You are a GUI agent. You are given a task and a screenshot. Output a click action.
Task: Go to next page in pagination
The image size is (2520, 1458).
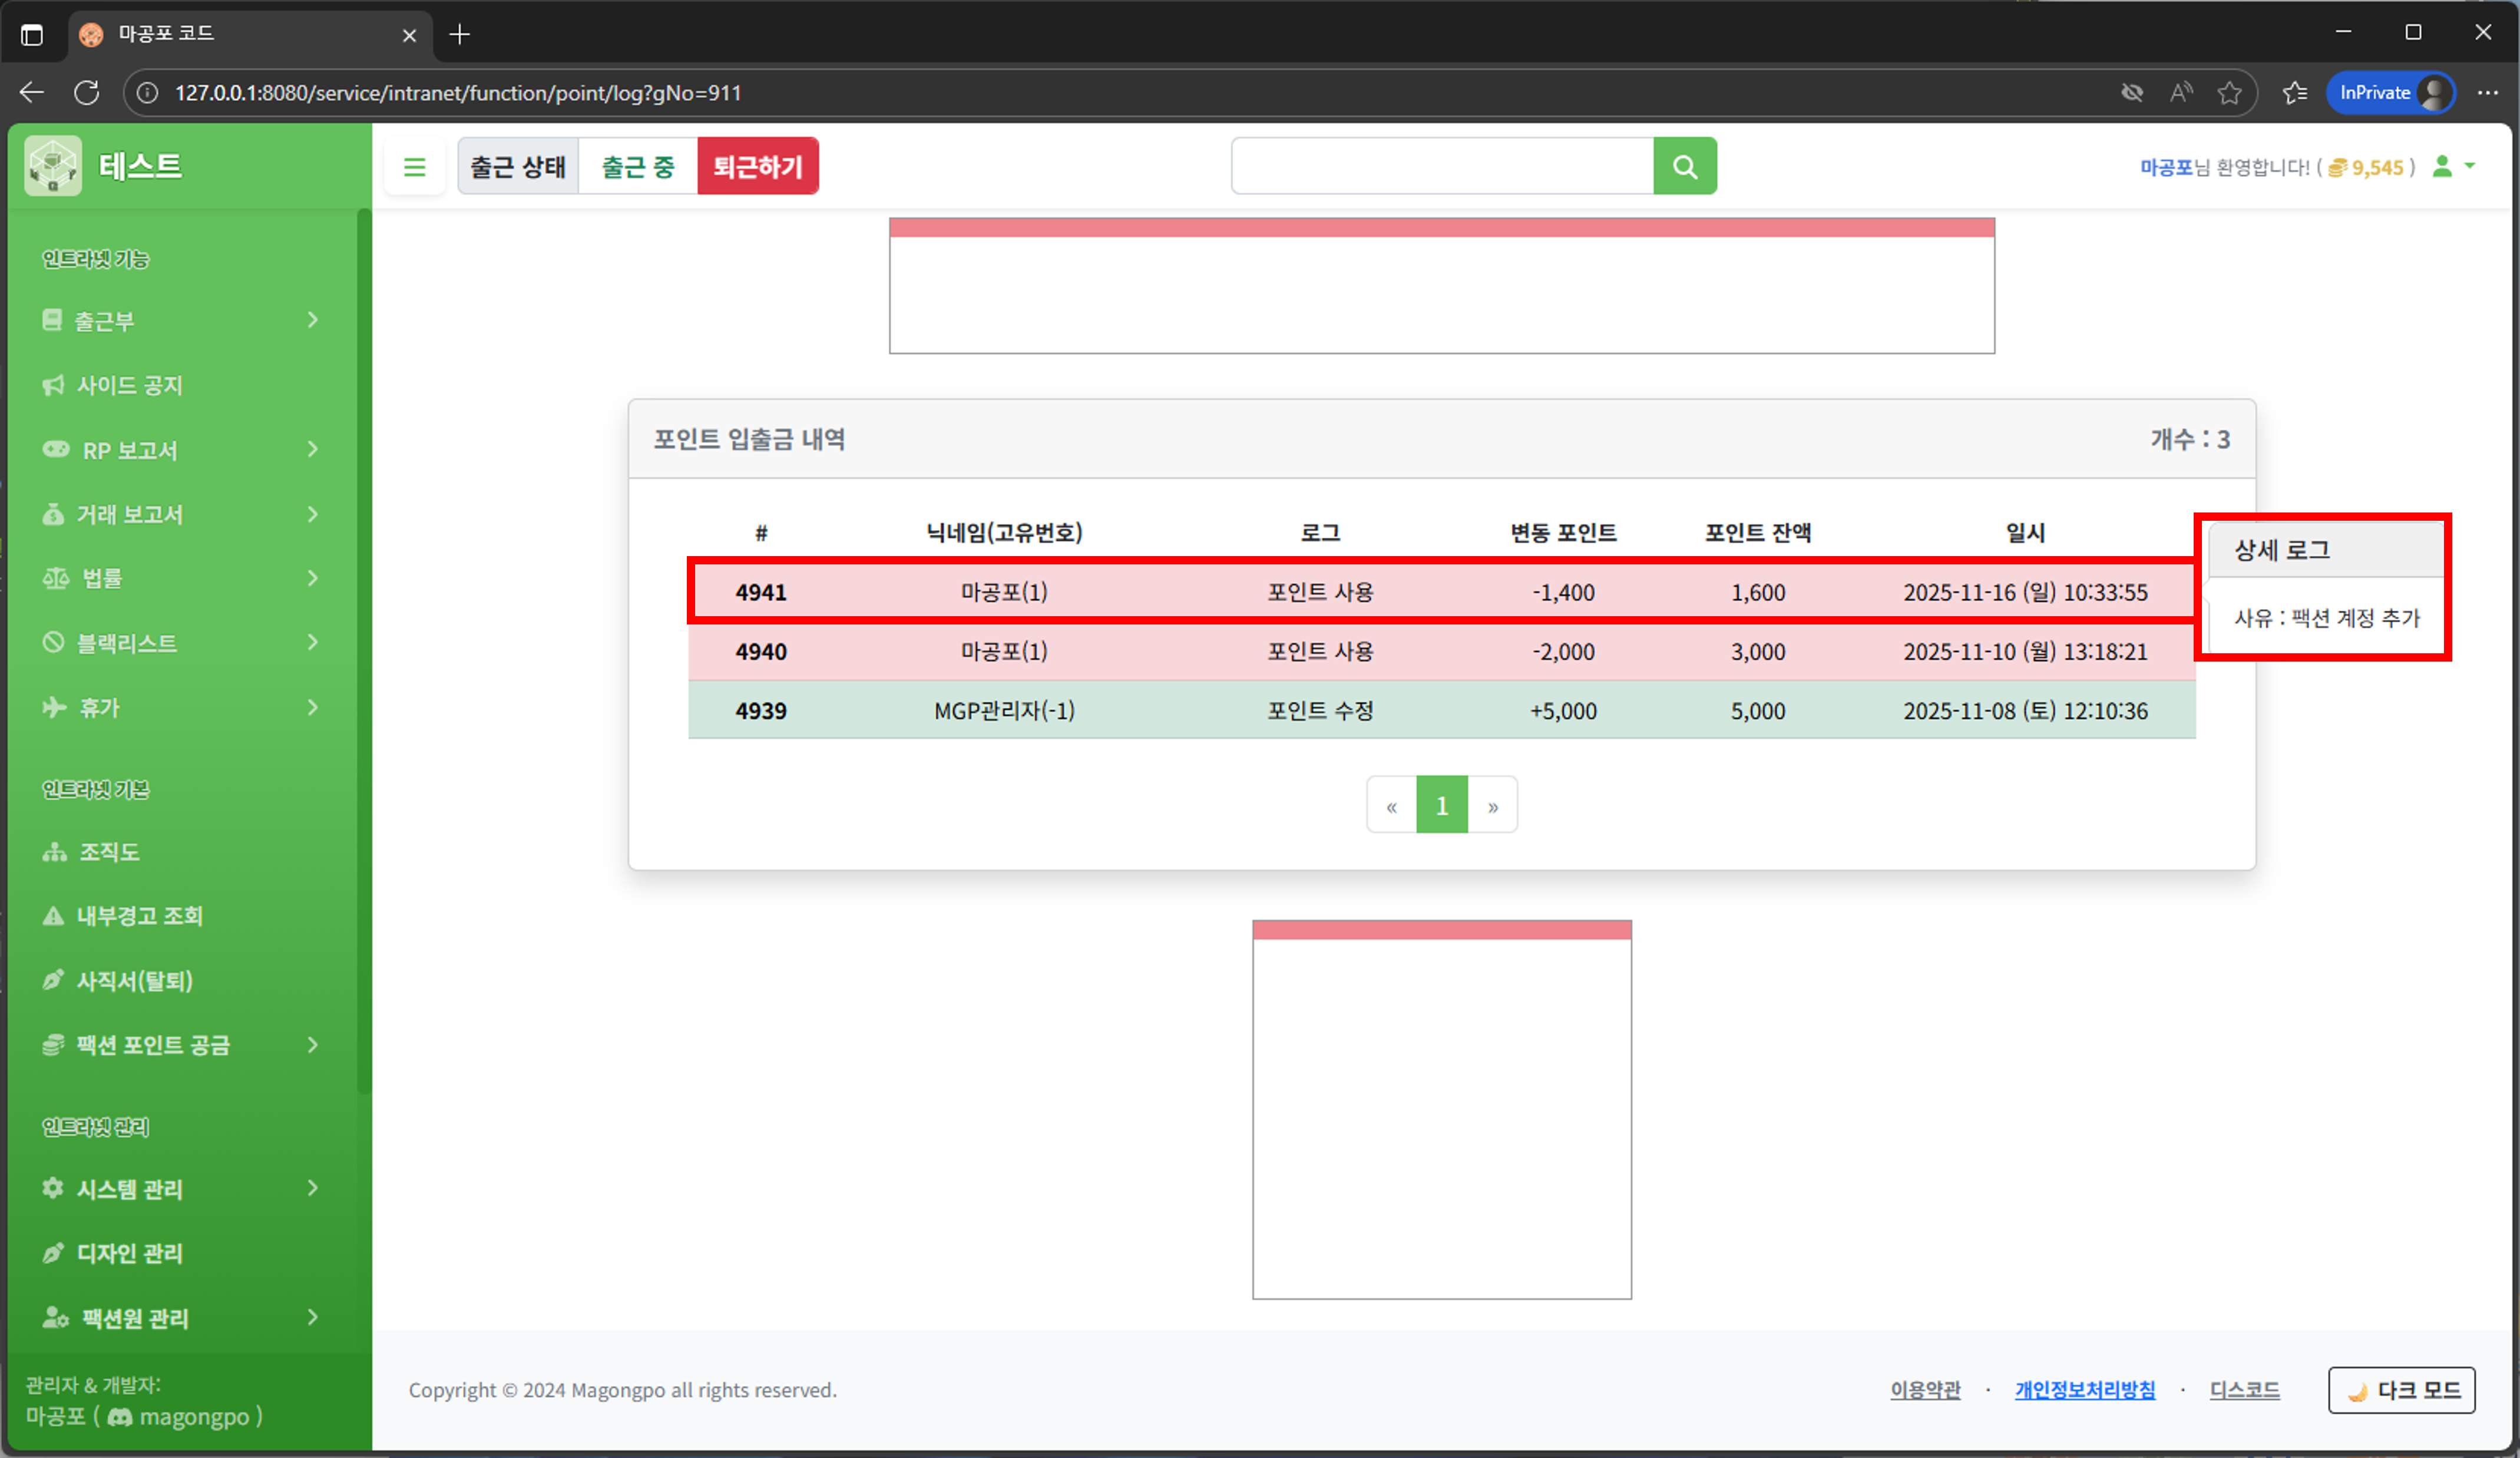coord(1492,805)
